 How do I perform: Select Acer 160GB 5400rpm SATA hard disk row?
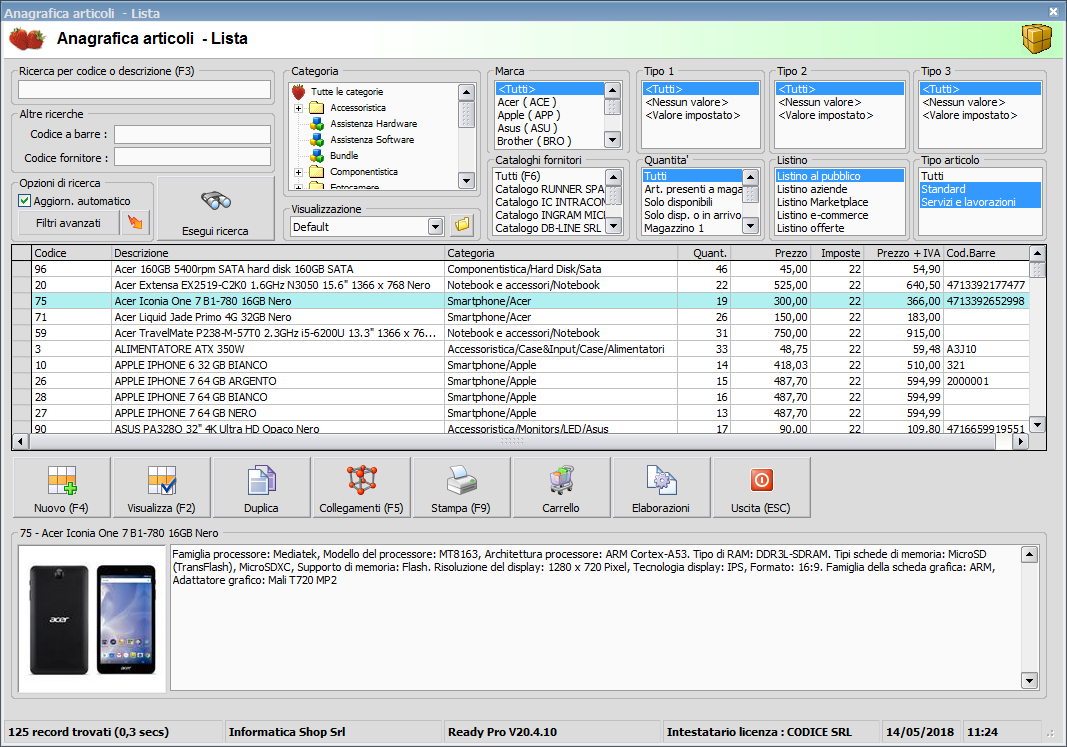[x=520, y=269]
